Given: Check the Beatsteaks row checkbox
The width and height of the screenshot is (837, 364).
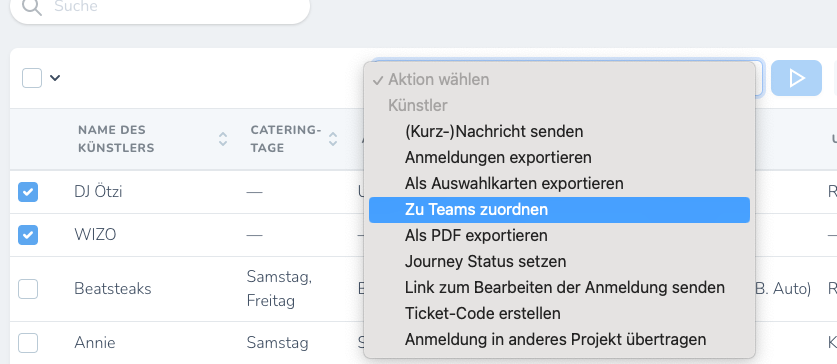Looking at the screenshot, I should pyautogui.click(x=28, y=289).
